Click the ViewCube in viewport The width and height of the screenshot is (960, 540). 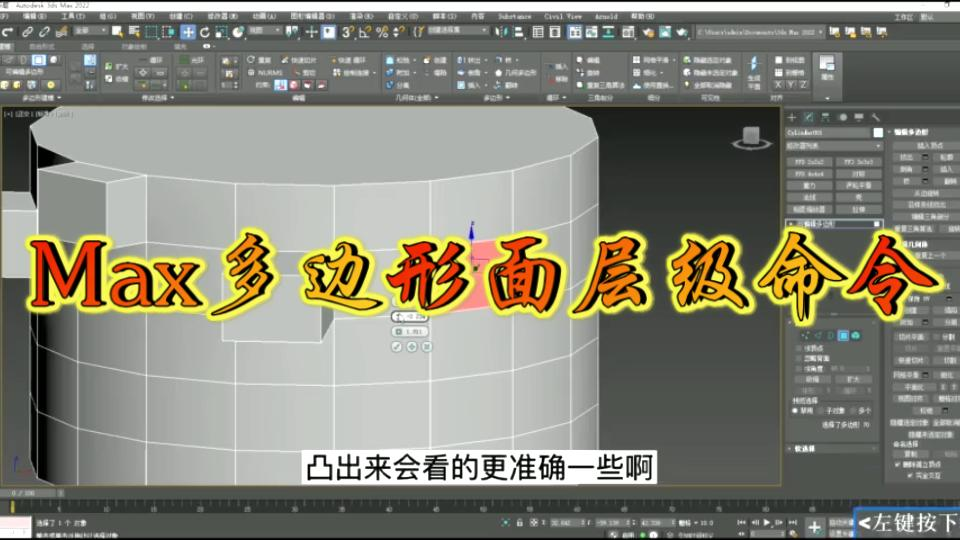coord(751,138)
